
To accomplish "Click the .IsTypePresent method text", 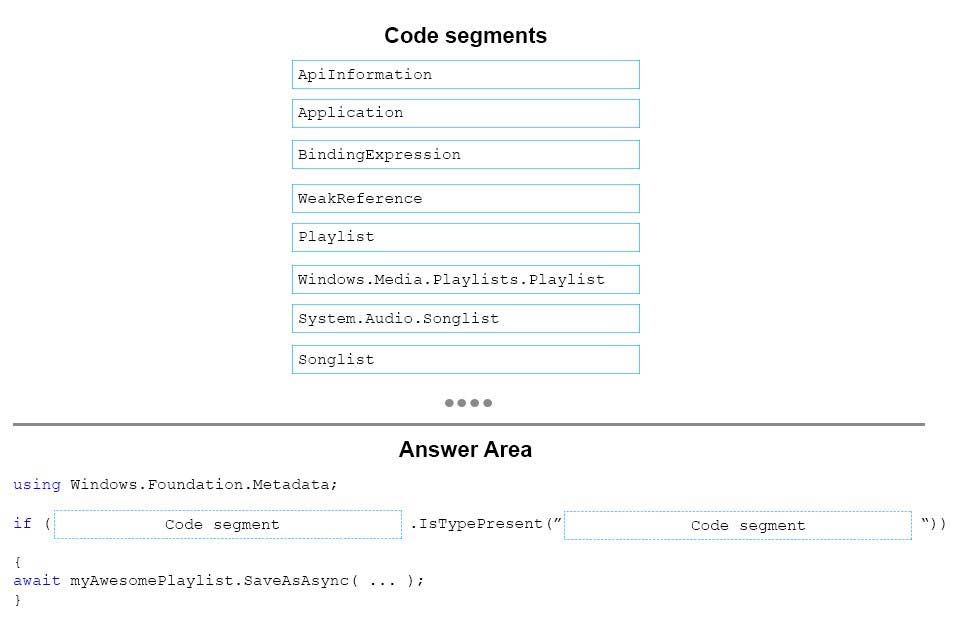I will [477, 524].
